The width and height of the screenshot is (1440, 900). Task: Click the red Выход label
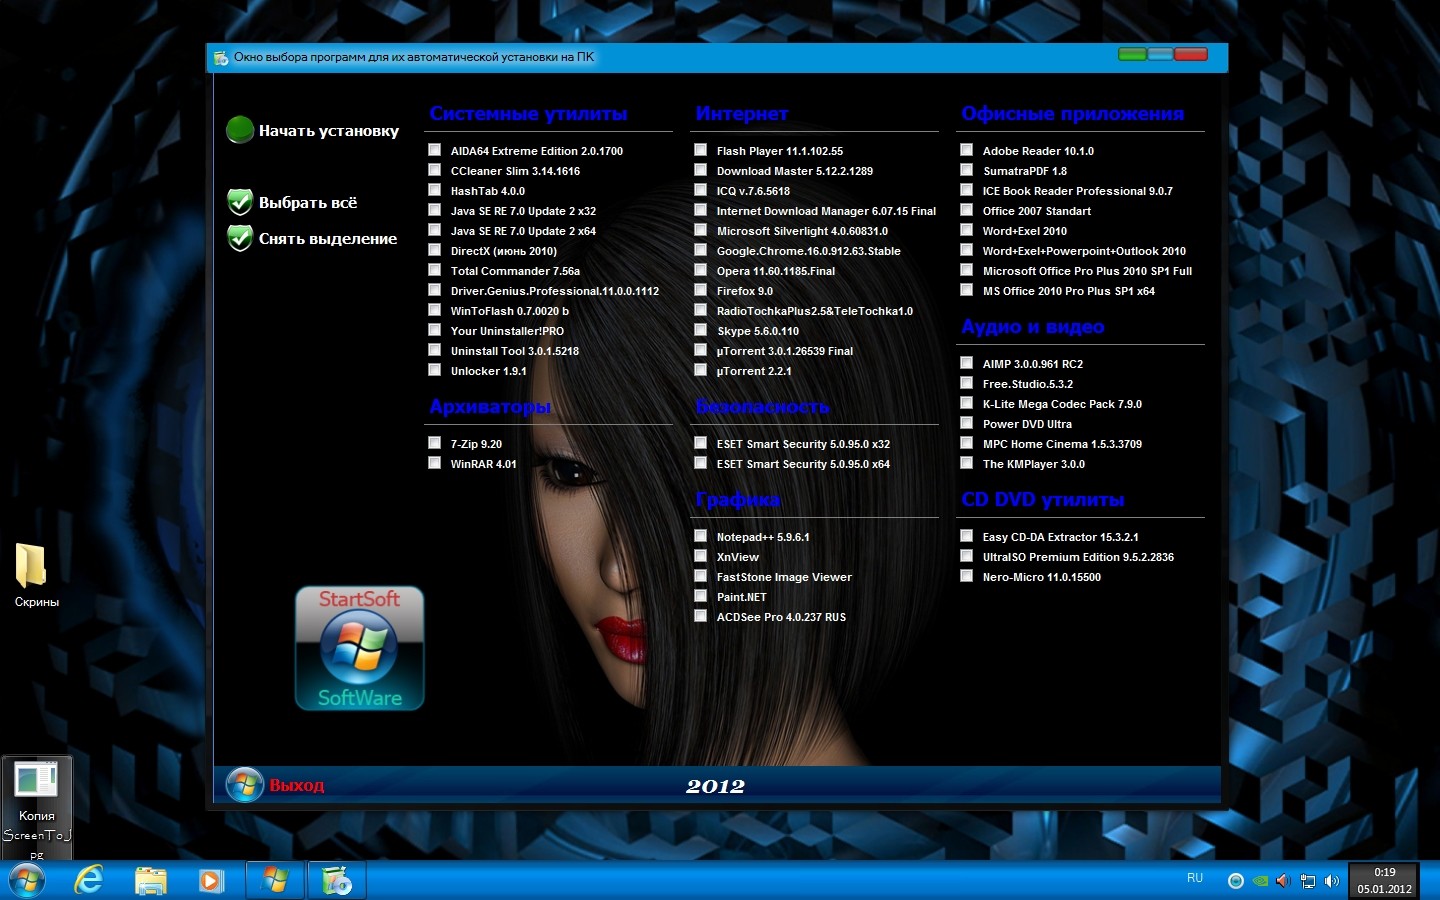(297, 786)
